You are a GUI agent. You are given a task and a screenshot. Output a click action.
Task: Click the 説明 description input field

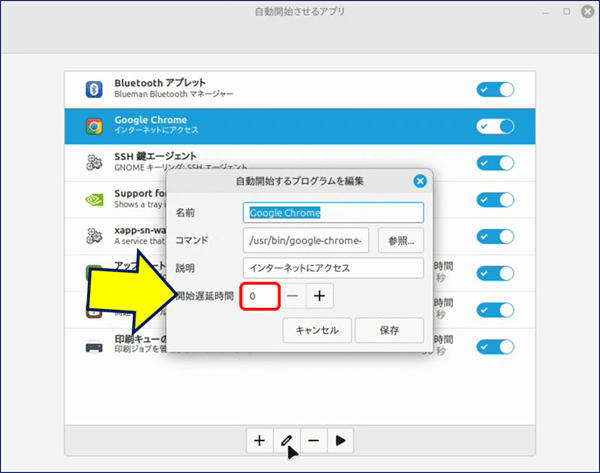[333, 268]
